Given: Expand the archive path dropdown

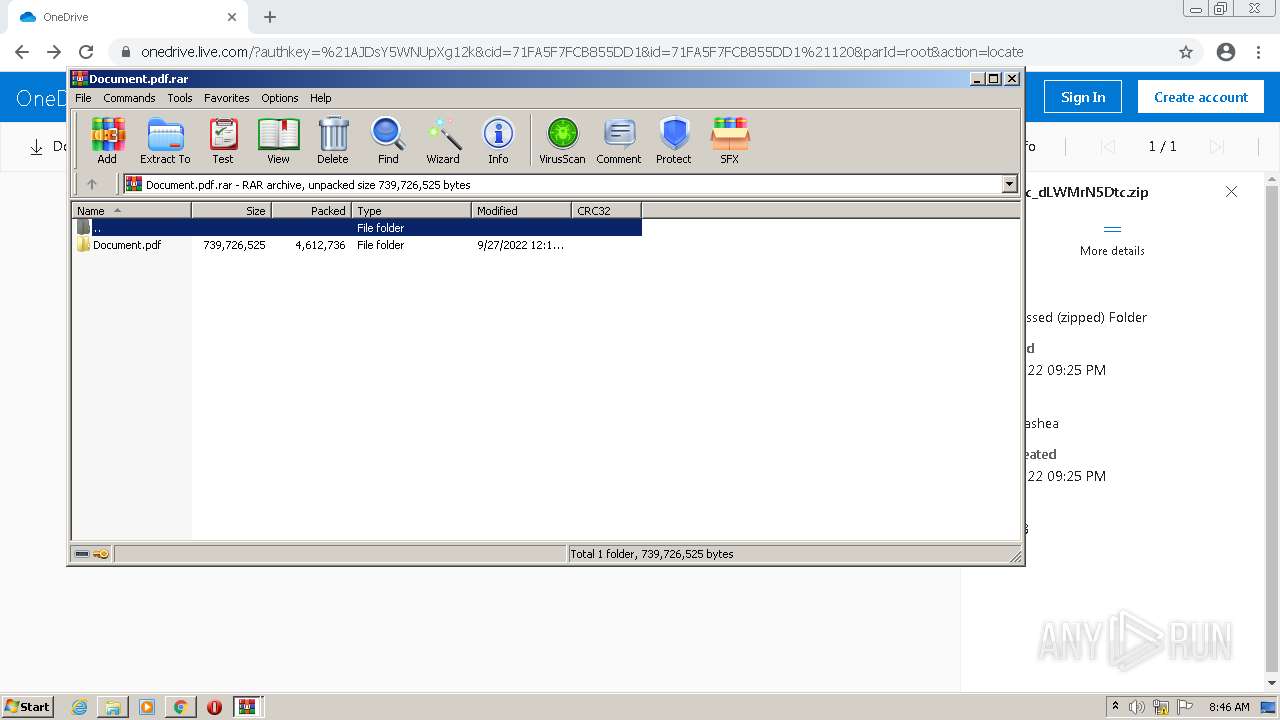Looking at the screenshot, I should 1009,184.
